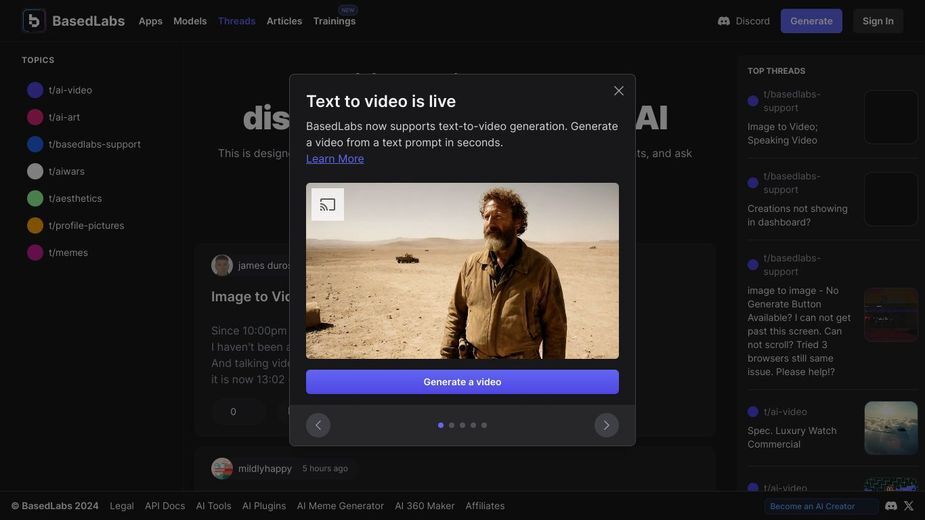Open the Discord link in header
Image resolution: width=925 pixels, height=520 pixels.
pyautogui.click(x=744, y=21)
